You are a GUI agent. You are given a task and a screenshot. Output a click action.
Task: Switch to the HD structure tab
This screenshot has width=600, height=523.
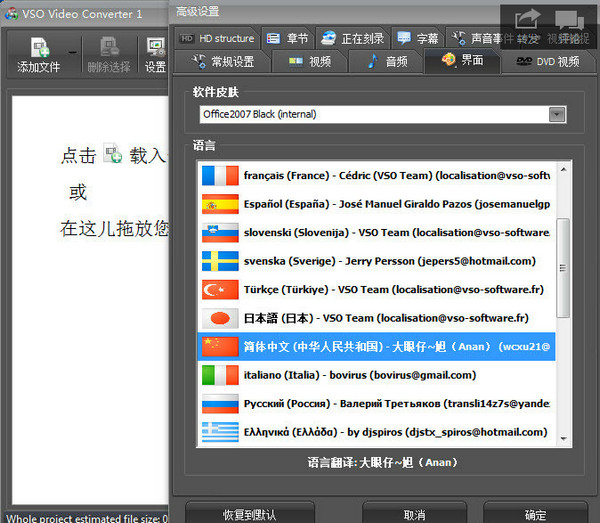[217, 39]
